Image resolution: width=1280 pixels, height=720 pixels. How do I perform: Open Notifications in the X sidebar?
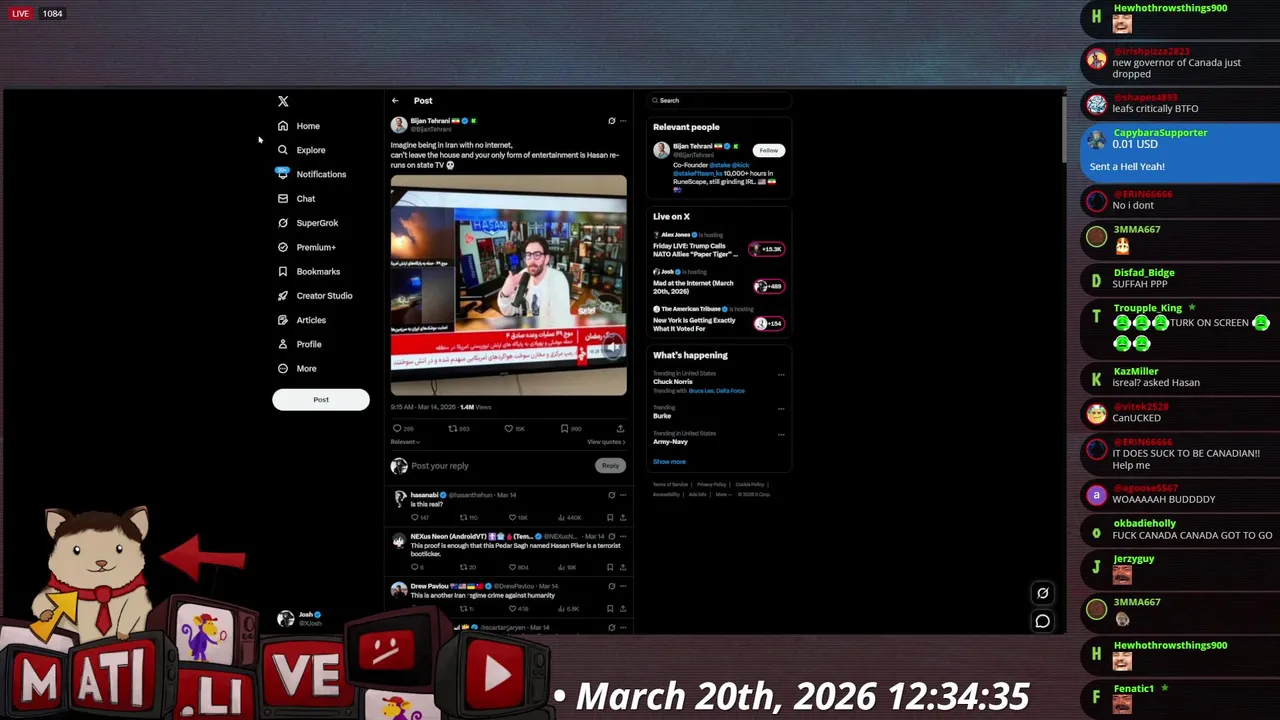tap(311, 174)
